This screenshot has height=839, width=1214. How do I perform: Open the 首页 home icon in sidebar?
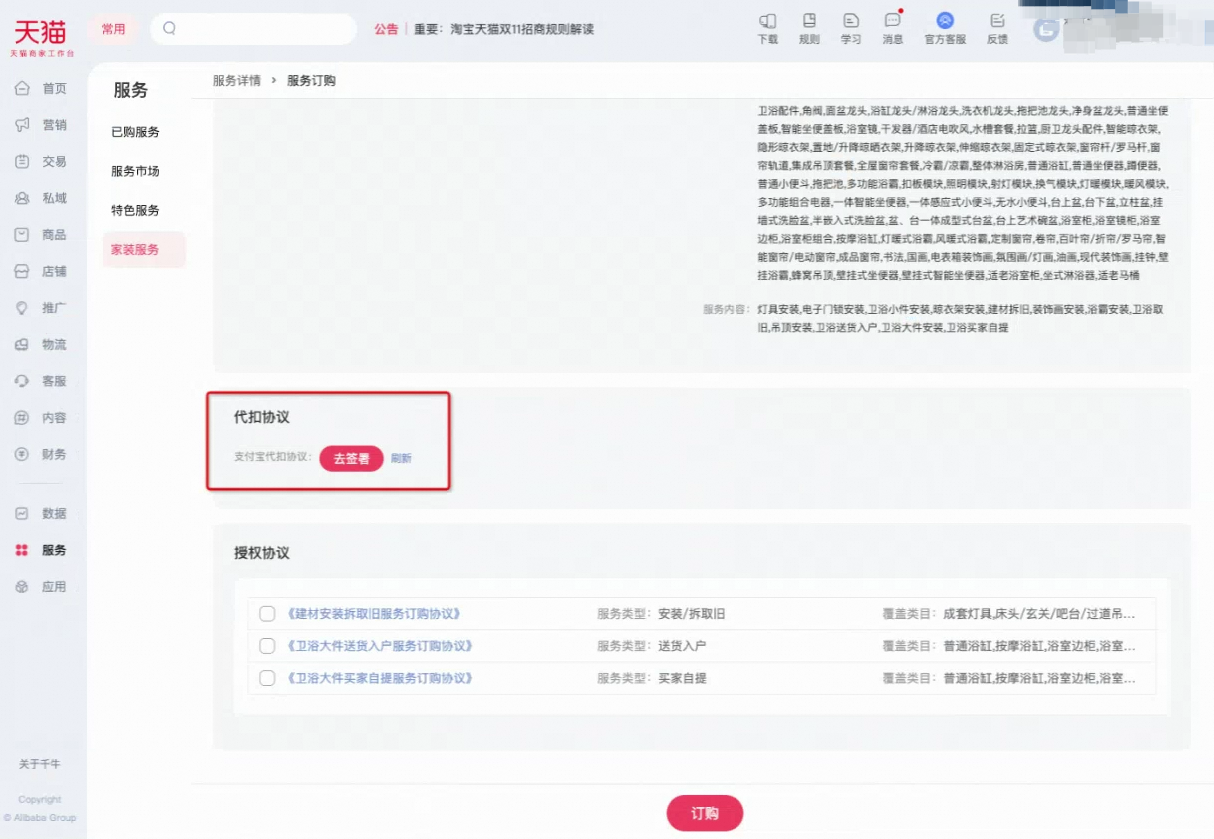22,88
